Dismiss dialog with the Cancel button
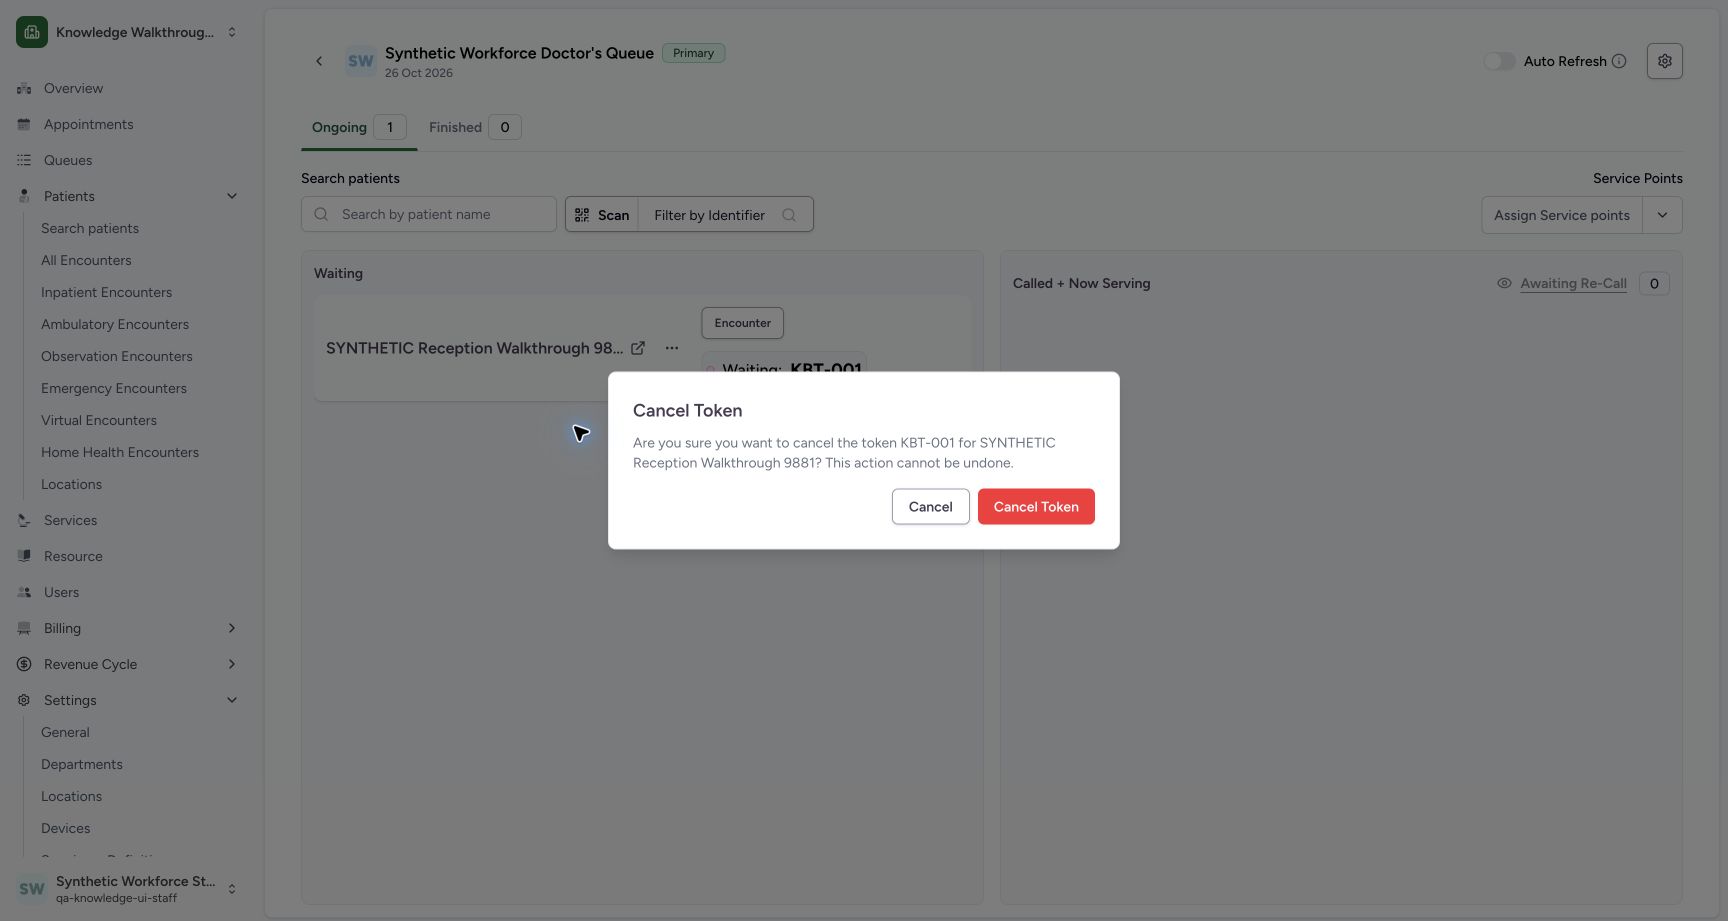Screen dimensions: 1728x921 (930, 506)
